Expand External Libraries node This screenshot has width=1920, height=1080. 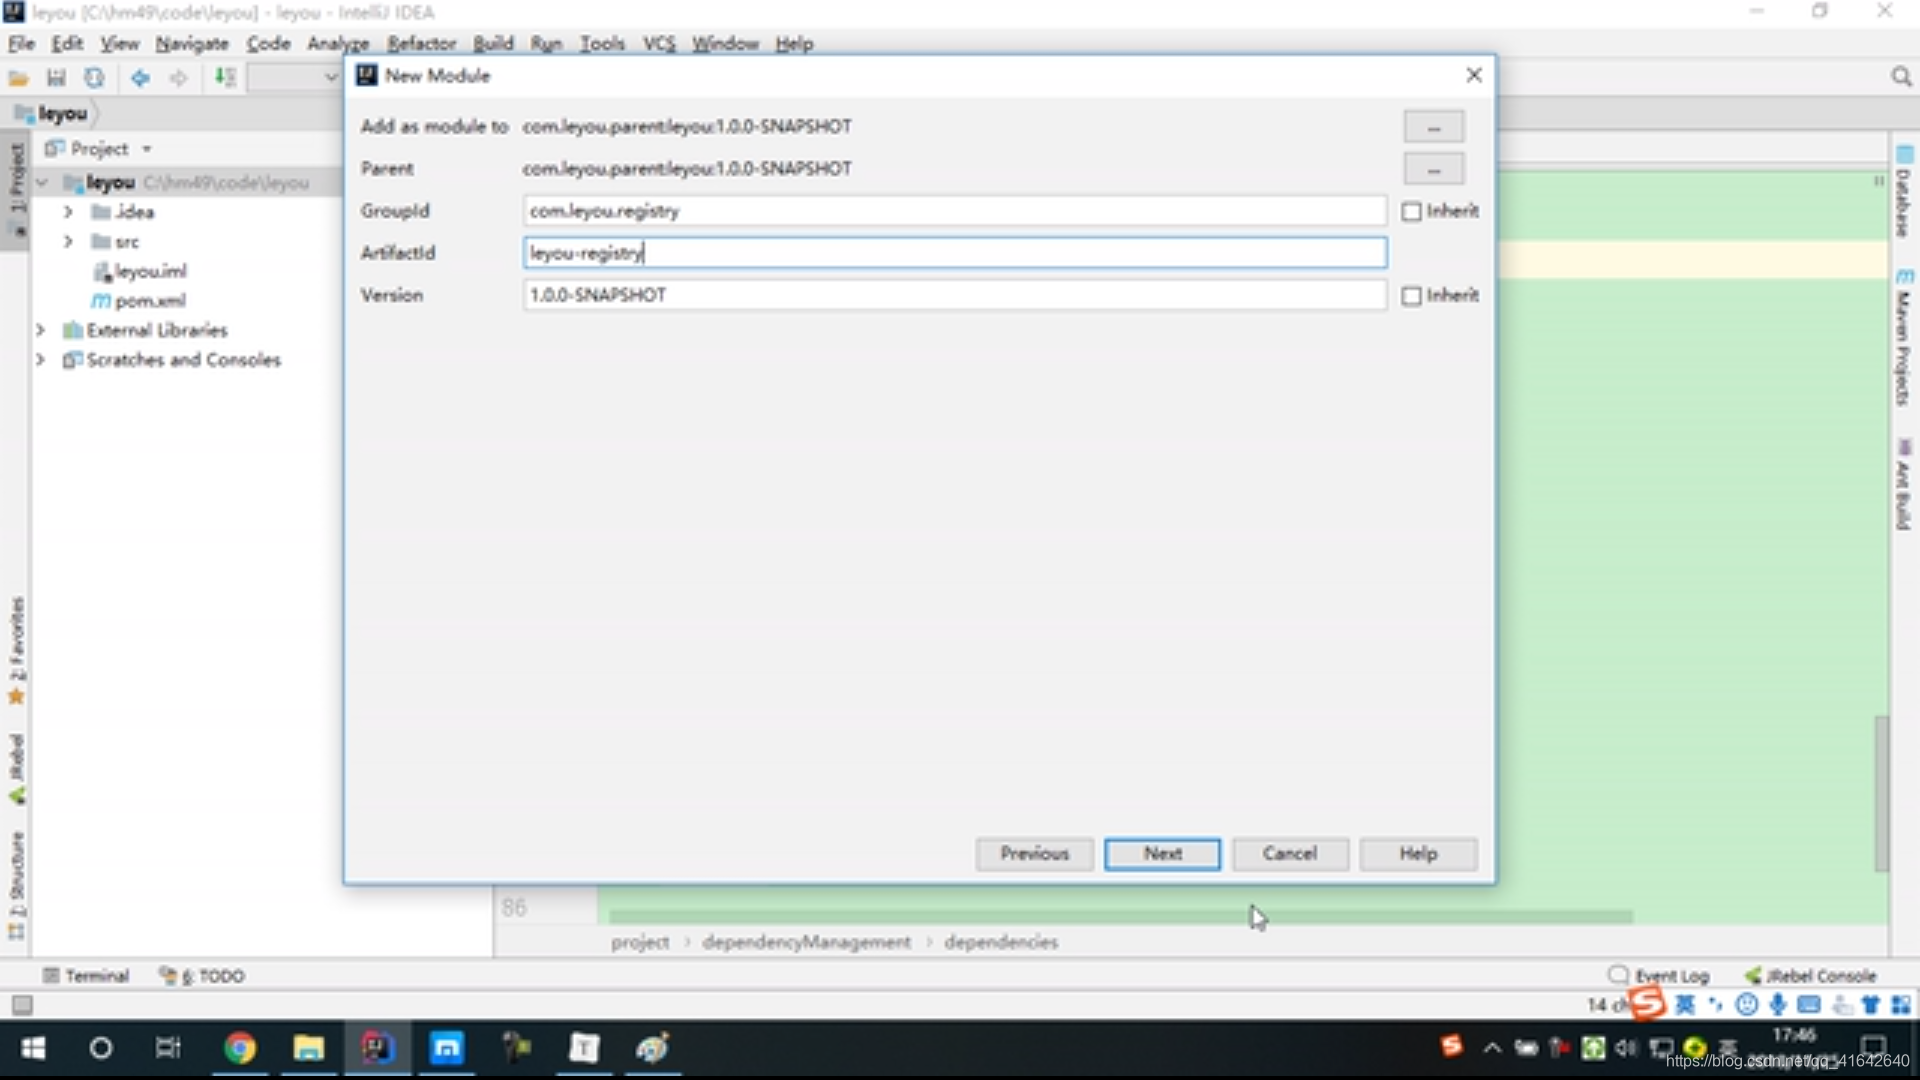pyautogui.click(x=40, y=330)
